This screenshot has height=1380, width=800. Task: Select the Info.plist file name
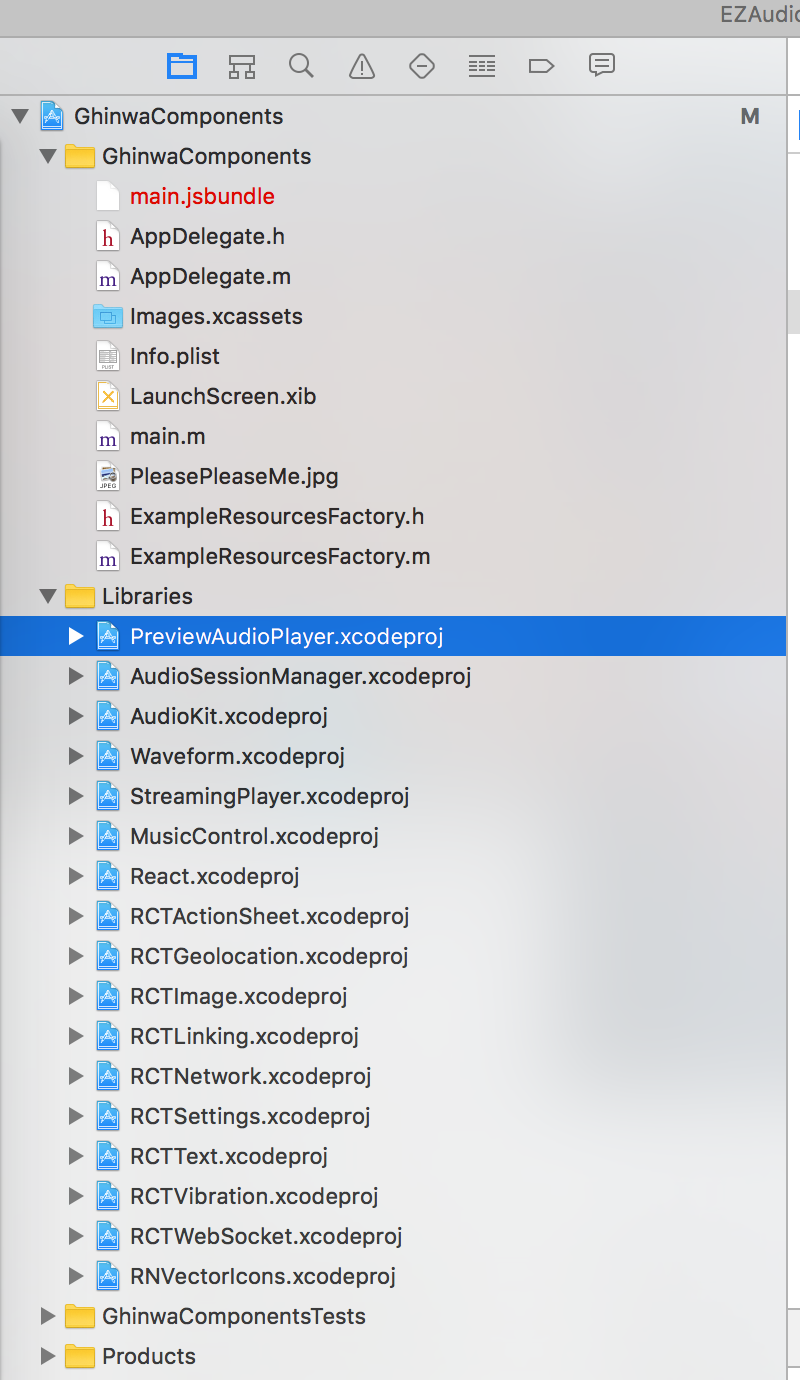point(175,356)
